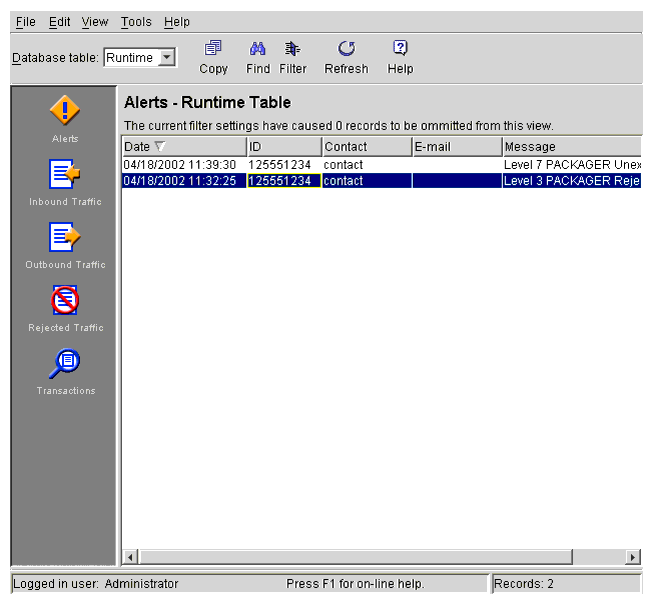Sort by the Contact column header

(367, 147)
